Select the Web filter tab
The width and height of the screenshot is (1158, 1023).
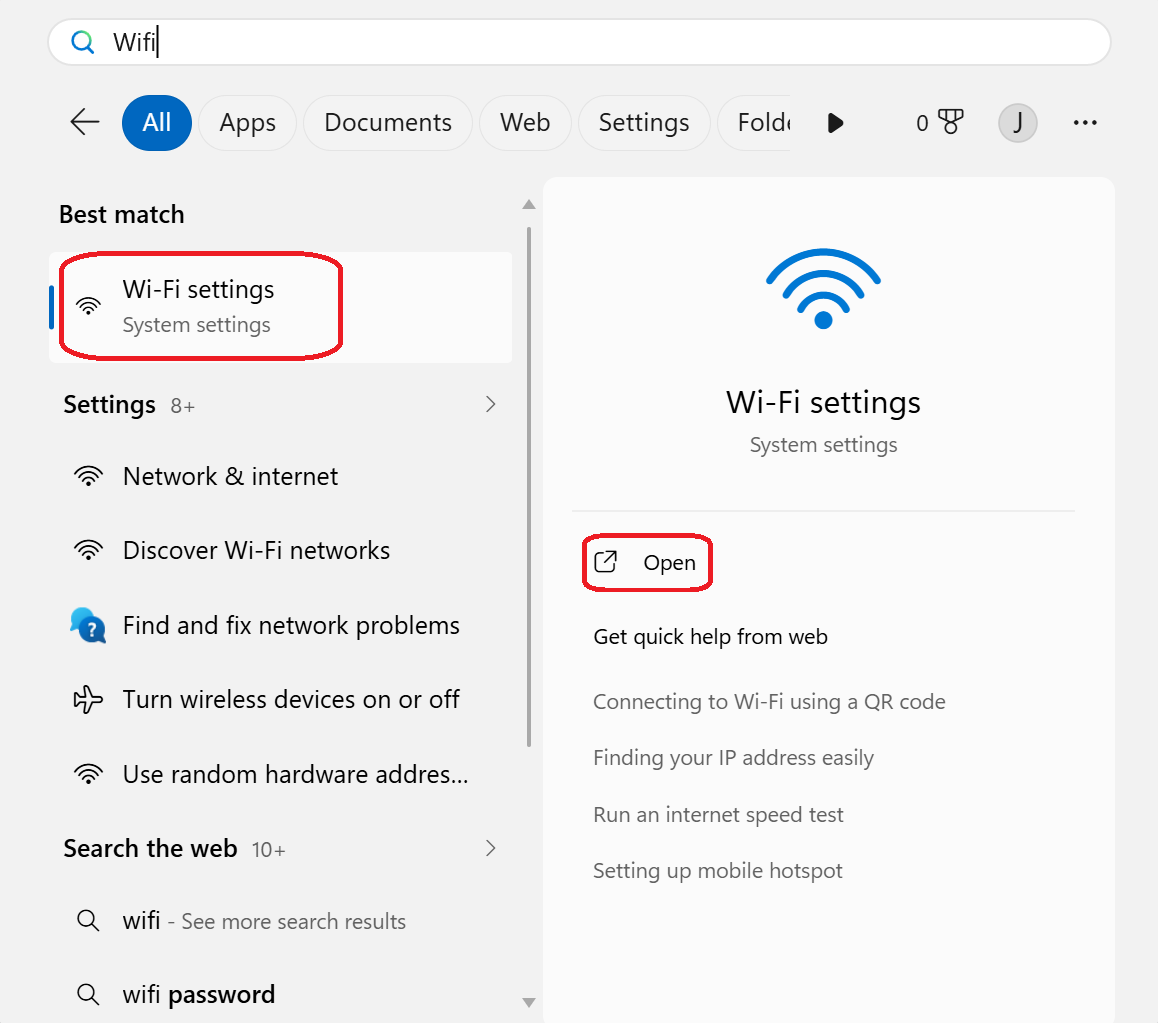(x=524, y=123)
